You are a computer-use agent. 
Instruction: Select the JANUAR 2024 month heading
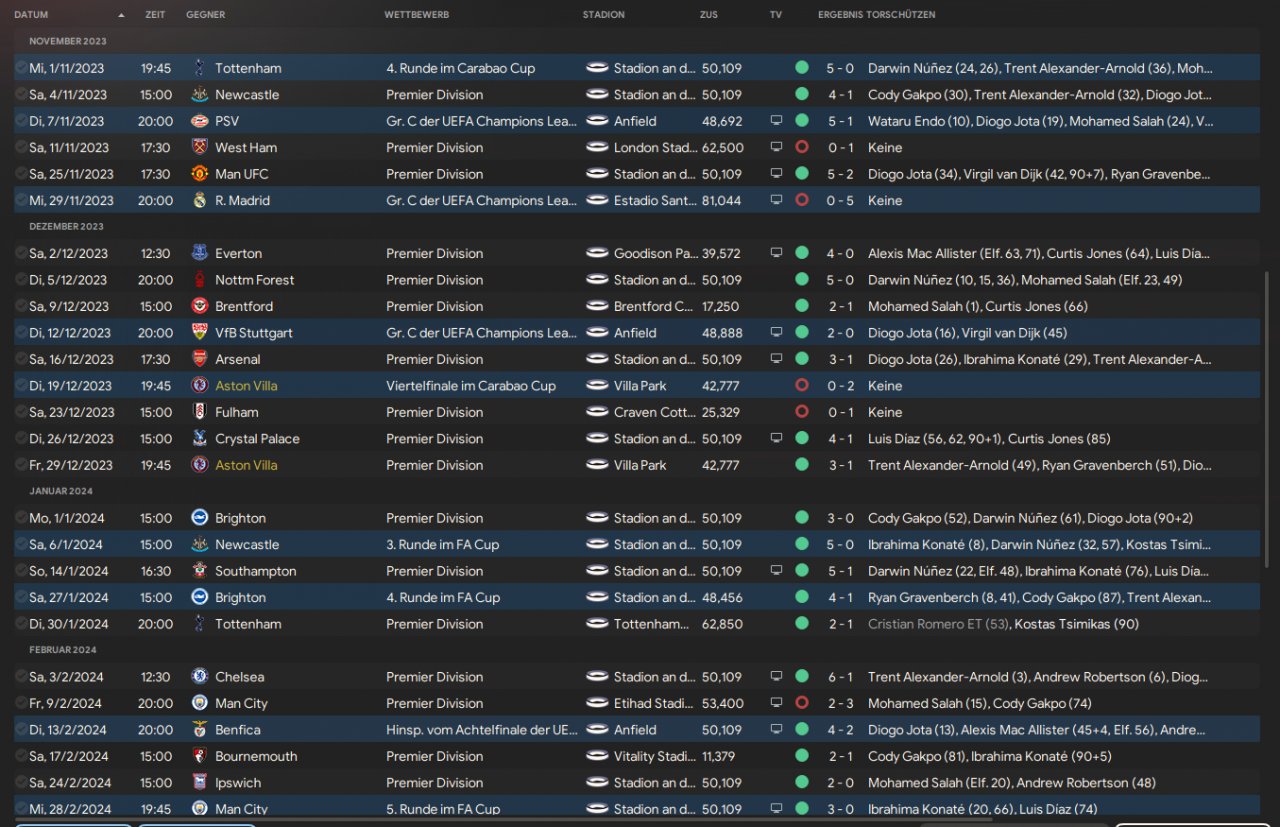click(62, 491)
